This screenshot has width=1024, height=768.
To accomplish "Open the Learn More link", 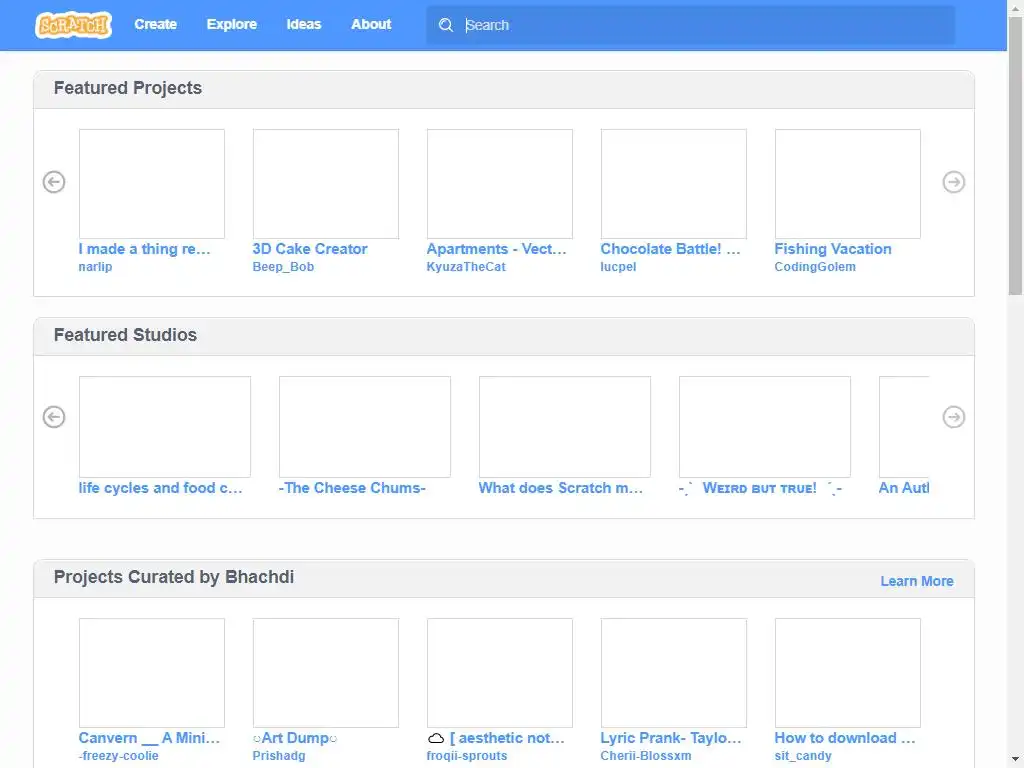I will 917,581.
